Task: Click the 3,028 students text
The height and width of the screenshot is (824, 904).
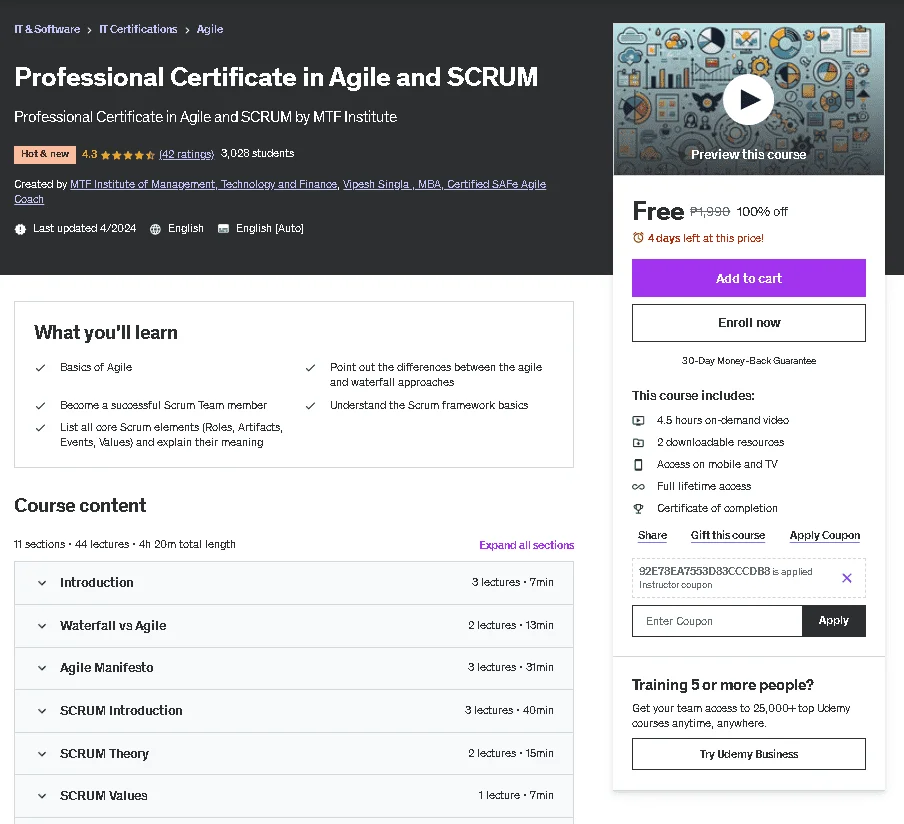Action: click(x=257, y=153)
